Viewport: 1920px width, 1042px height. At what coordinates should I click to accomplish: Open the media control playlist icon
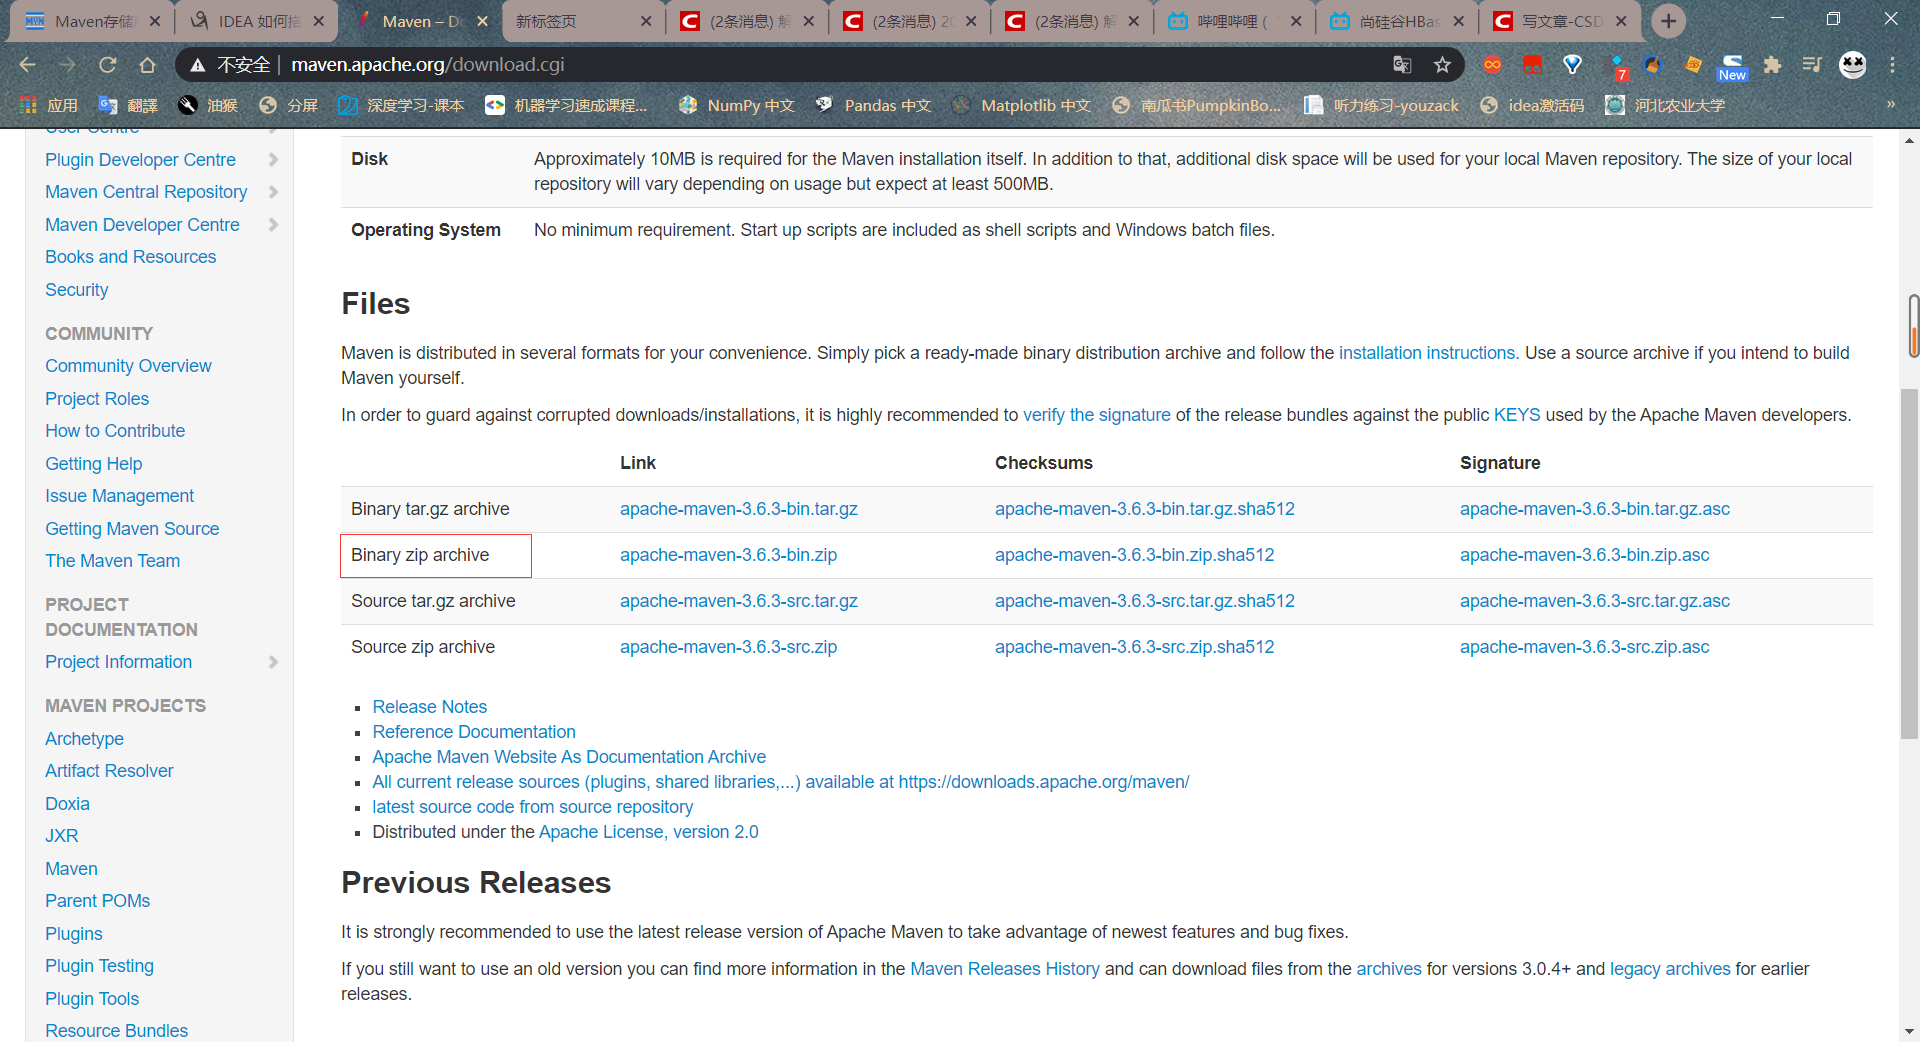1812,65
